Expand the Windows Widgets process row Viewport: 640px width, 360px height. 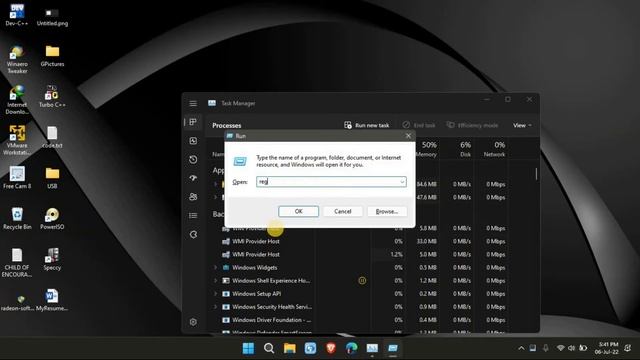pyautogui.click(x=216, y=268)
